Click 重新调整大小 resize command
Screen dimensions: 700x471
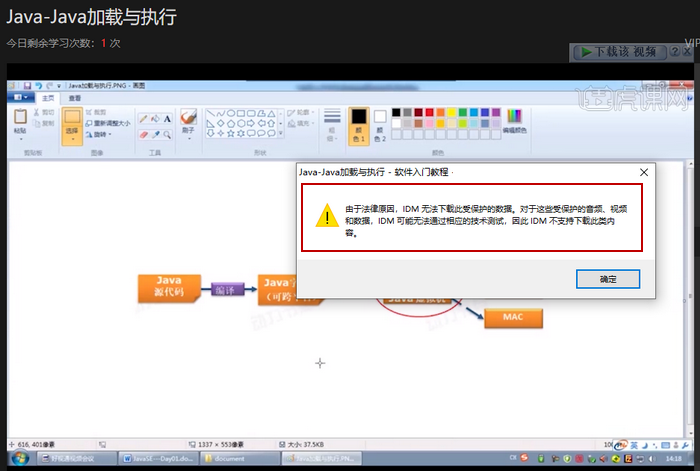coord(108,123)
